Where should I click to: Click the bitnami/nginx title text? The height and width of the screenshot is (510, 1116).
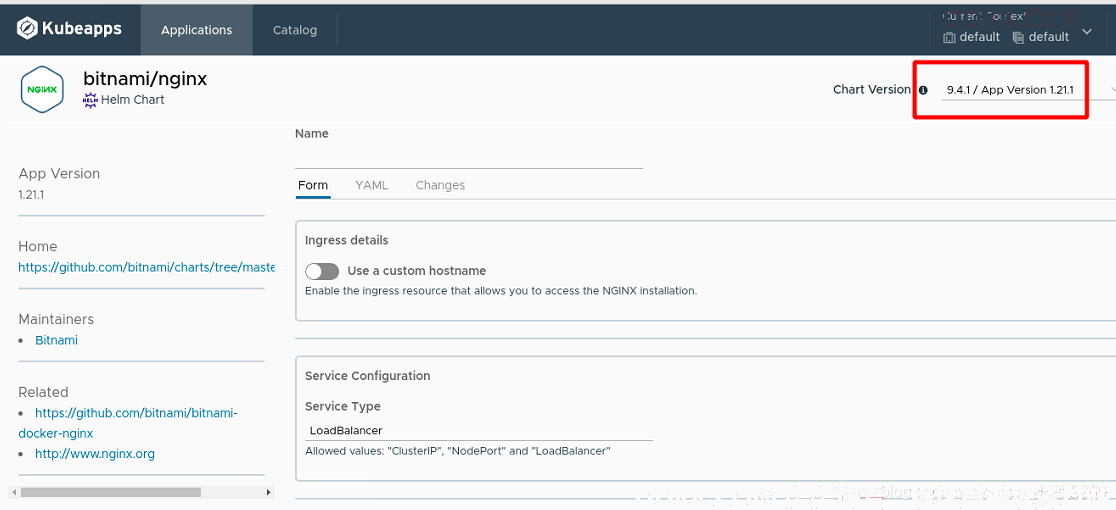pos(145,78)
